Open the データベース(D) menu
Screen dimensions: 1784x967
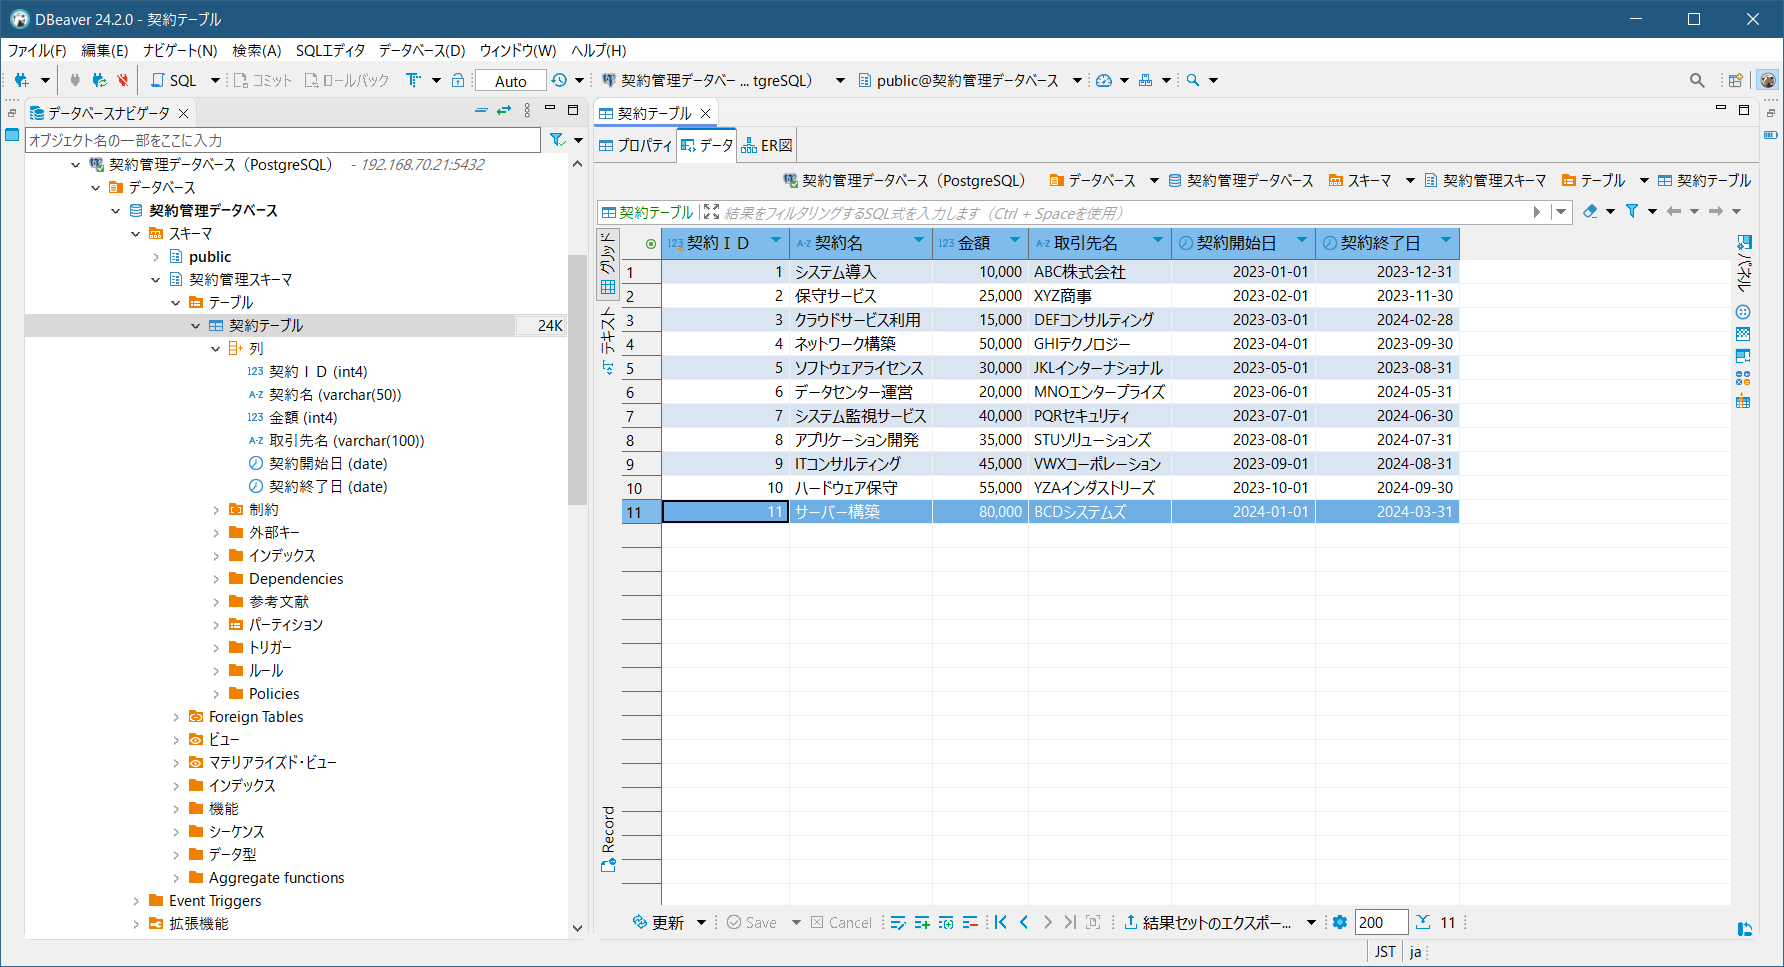click(422, 50)
